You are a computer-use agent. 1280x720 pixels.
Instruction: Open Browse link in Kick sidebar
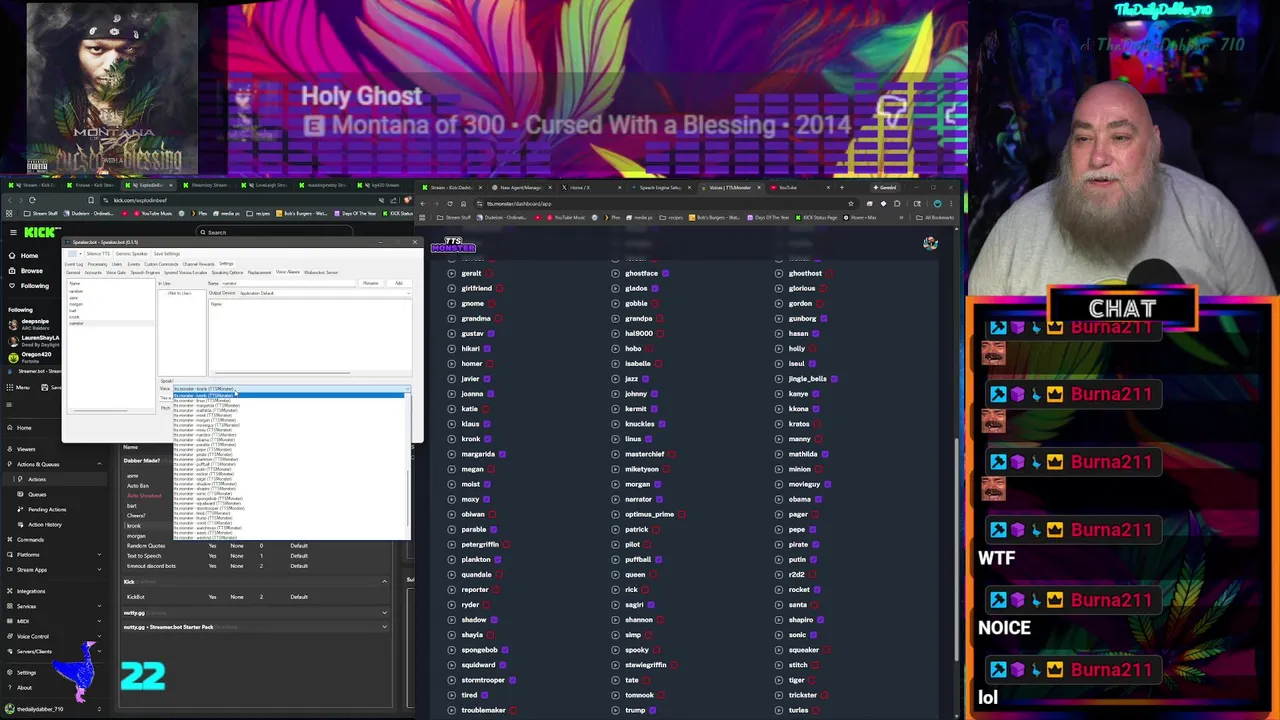(32, 271)
